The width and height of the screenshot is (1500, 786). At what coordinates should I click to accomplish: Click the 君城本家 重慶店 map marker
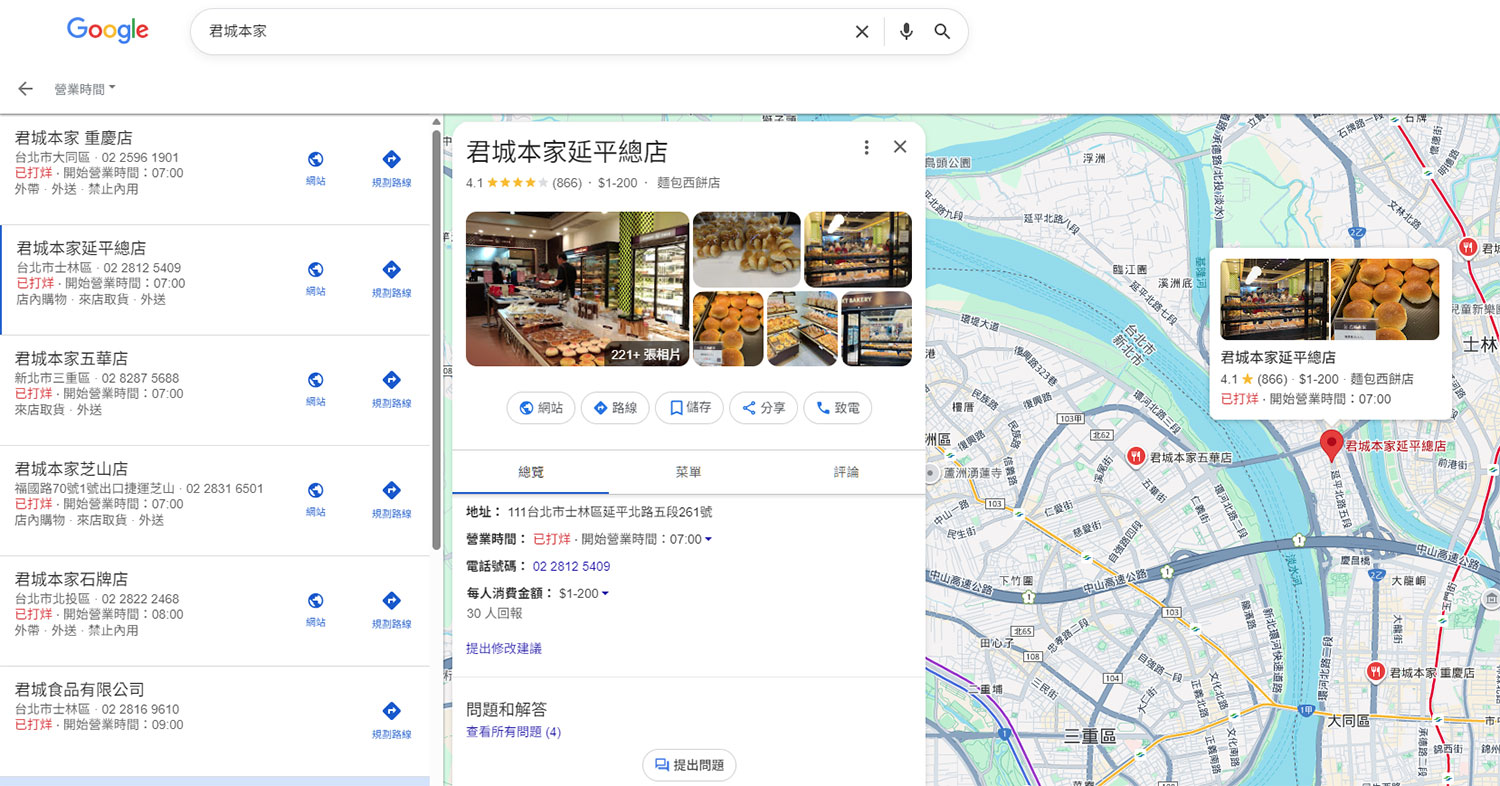pos(1377,672)
